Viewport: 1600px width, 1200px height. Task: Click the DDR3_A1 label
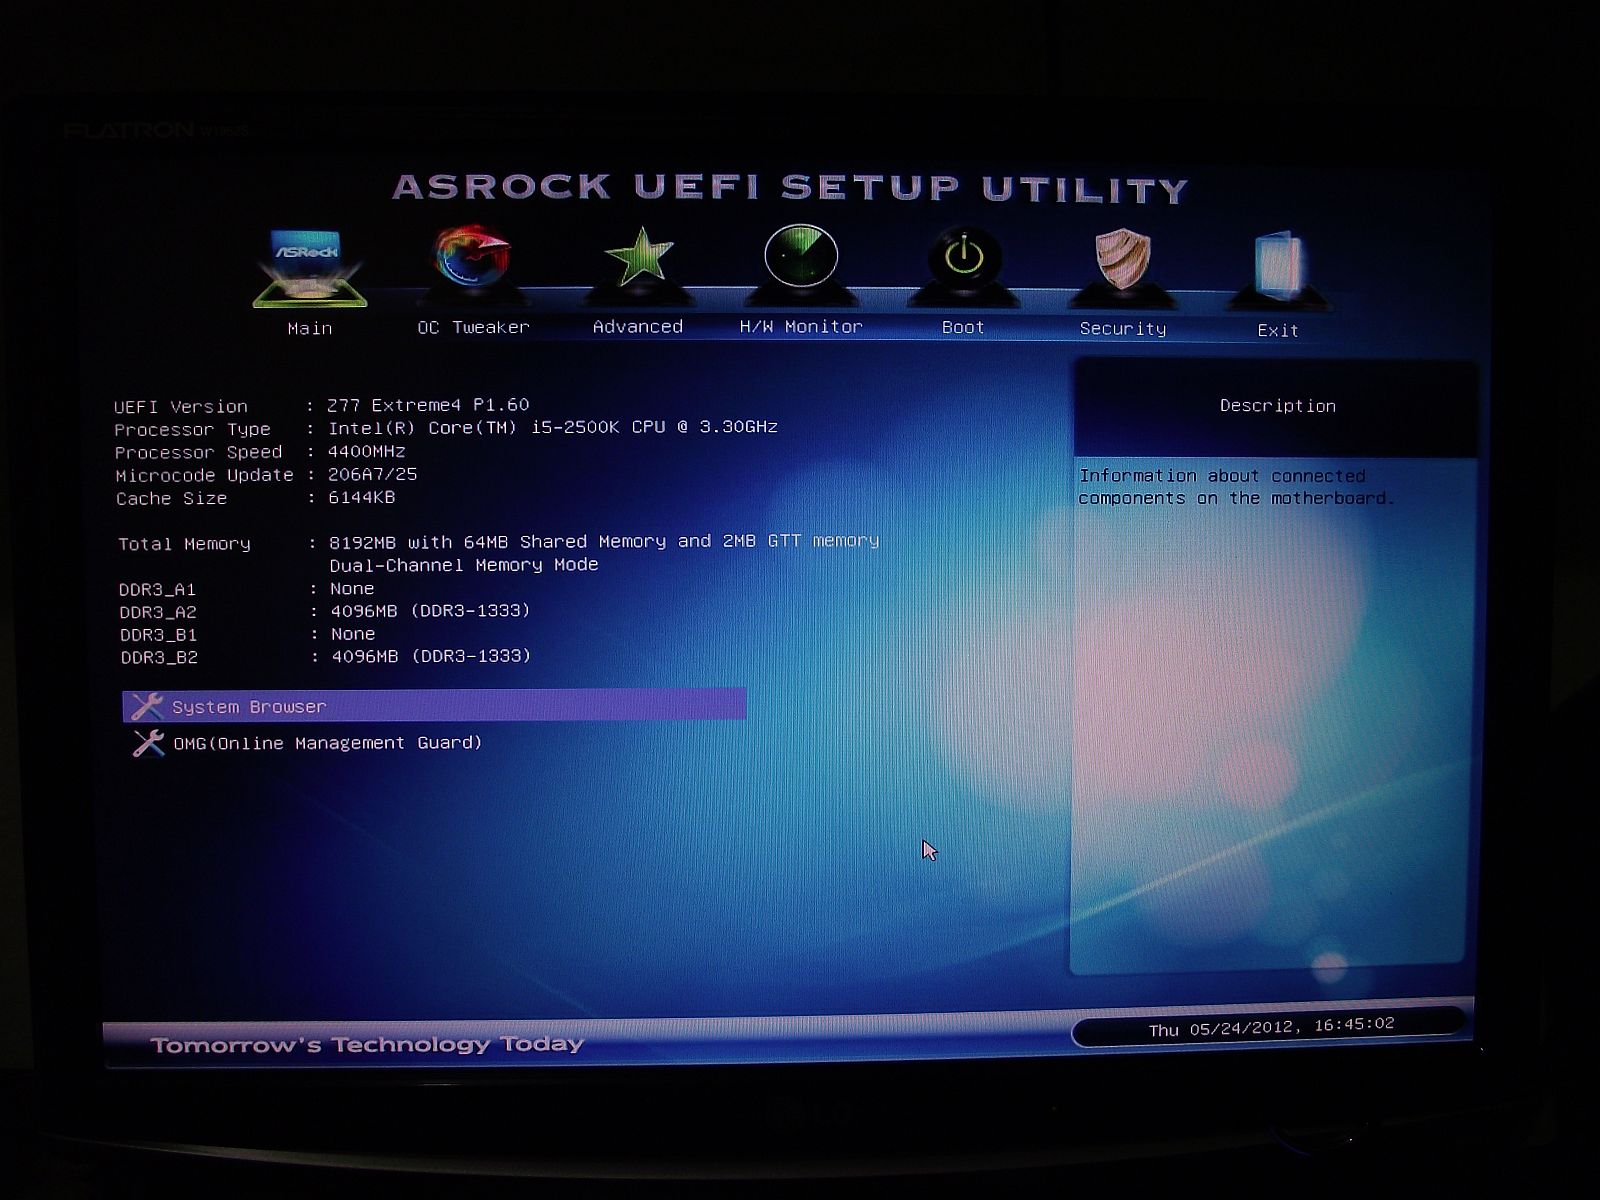click(x=158, y=589)
